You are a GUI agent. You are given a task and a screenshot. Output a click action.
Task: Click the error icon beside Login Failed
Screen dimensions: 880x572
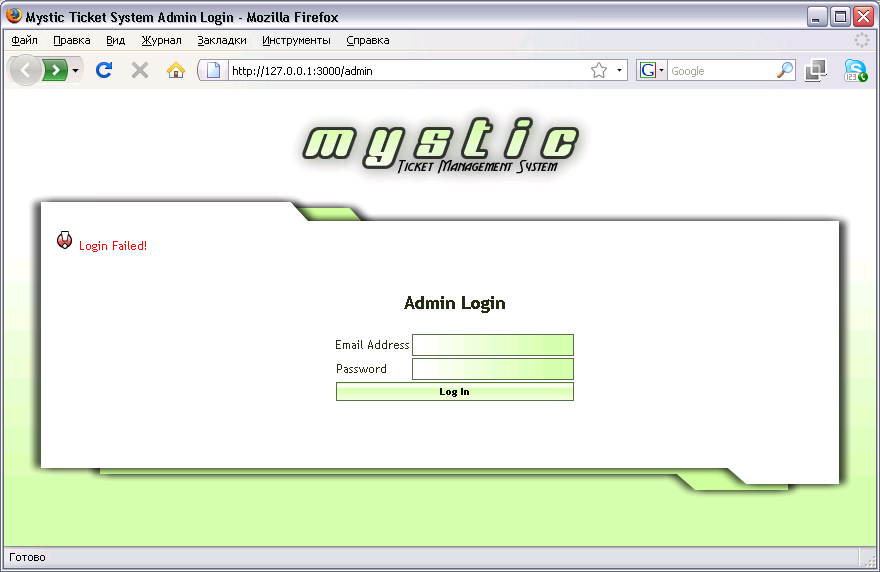pyautogui.click(x=65, y=240)
